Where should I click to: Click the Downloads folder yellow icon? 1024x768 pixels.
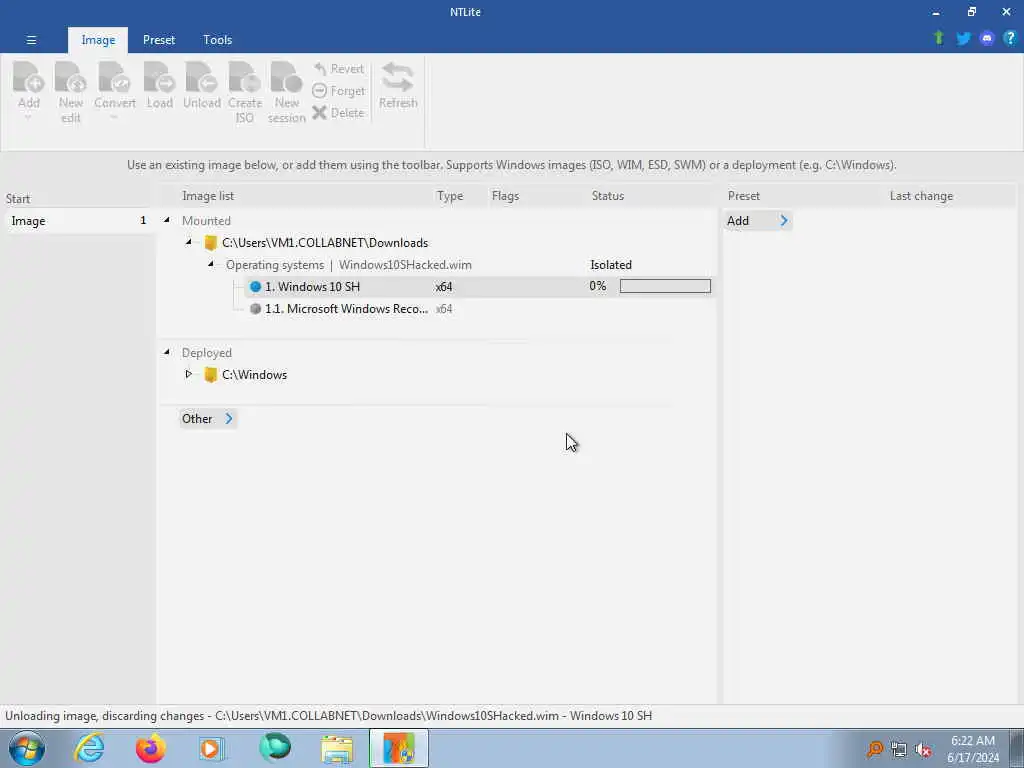click(210, 243)
